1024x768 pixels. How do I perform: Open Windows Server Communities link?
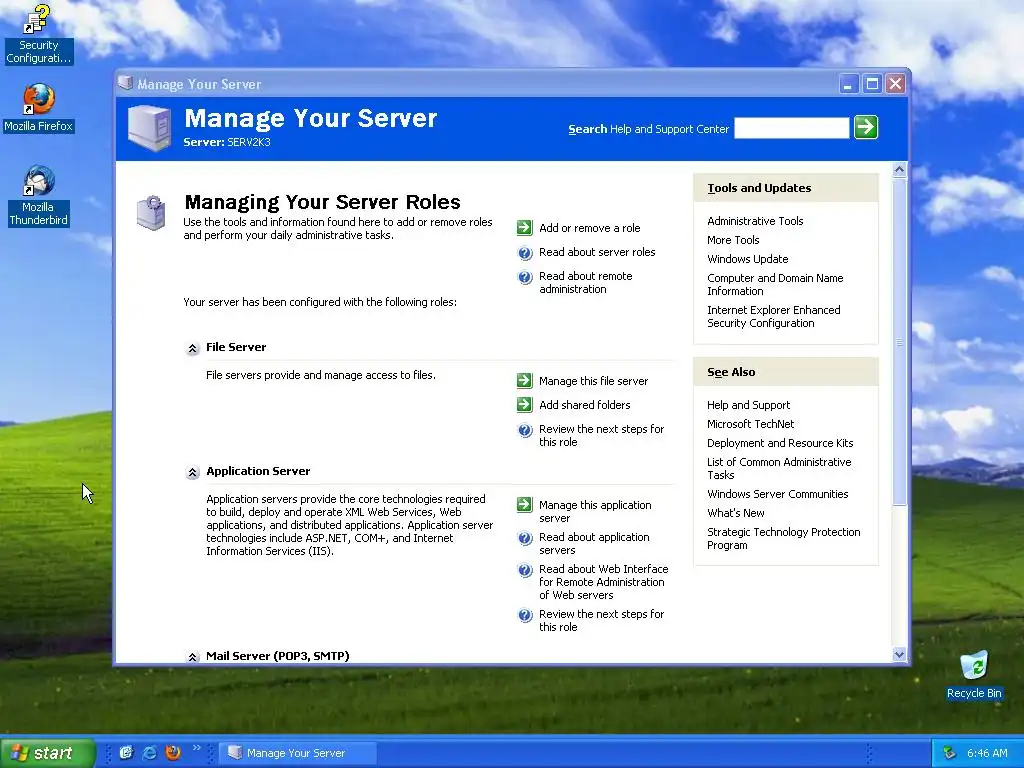pos(777,494)
